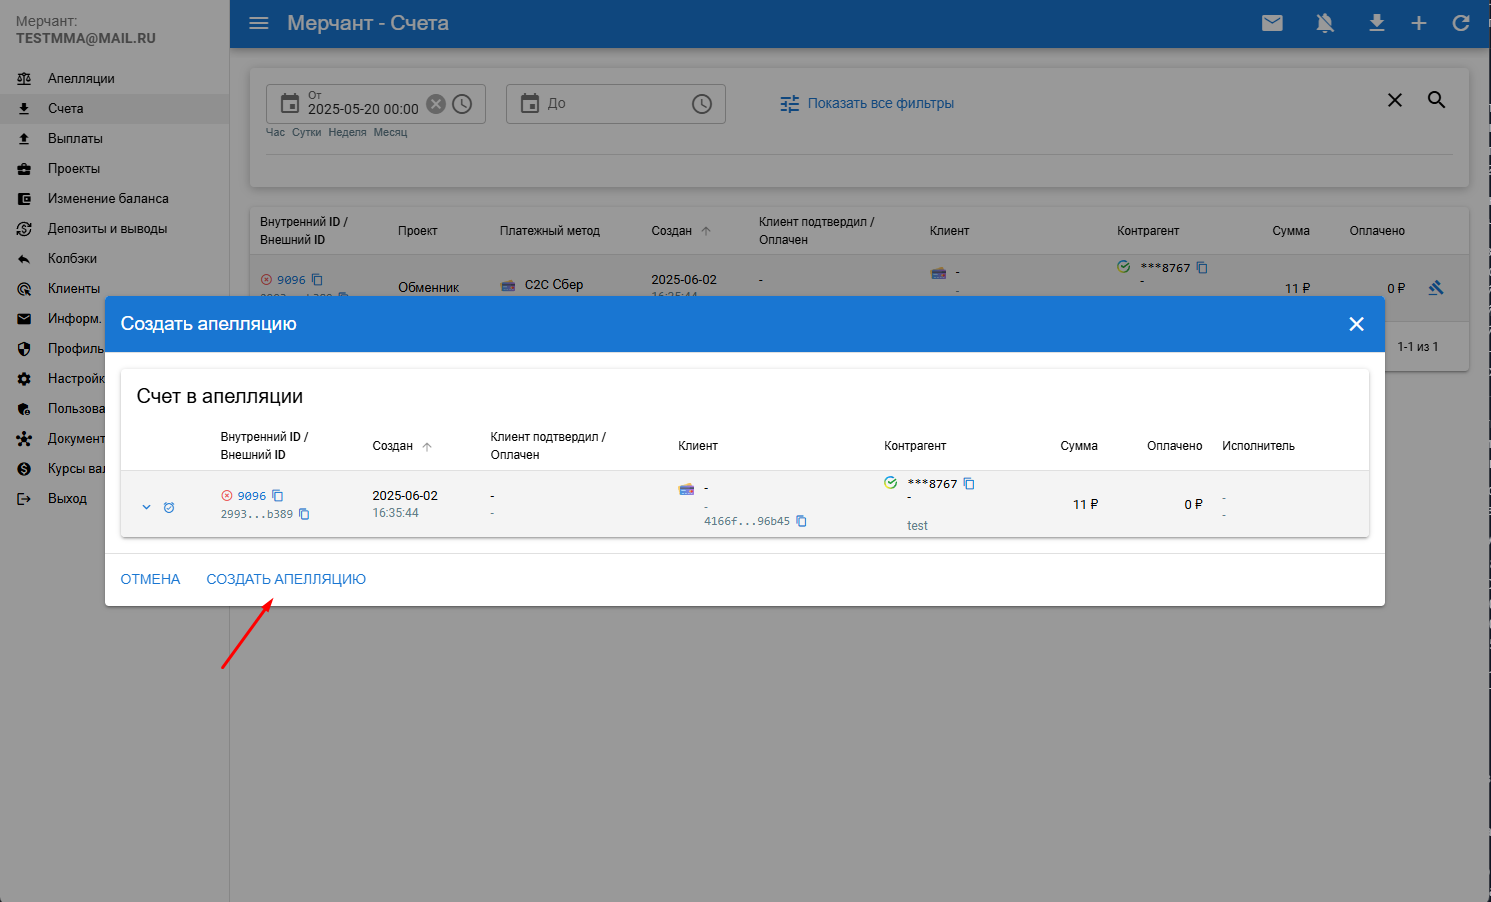The image size is (1491, 902).
Task: Click the download icon in top bar
Action: tap(1377, 23)
